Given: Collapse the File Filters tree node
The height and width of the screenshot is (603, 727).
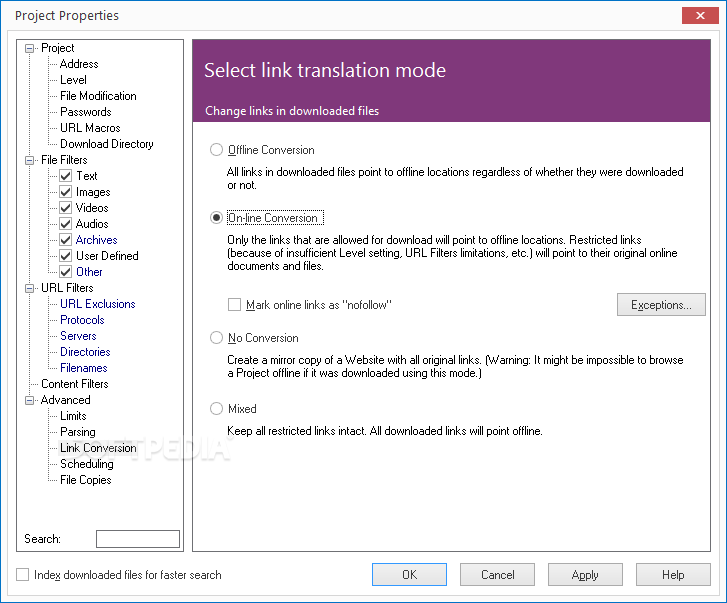Looking at the screenshot, I should 30,160.
